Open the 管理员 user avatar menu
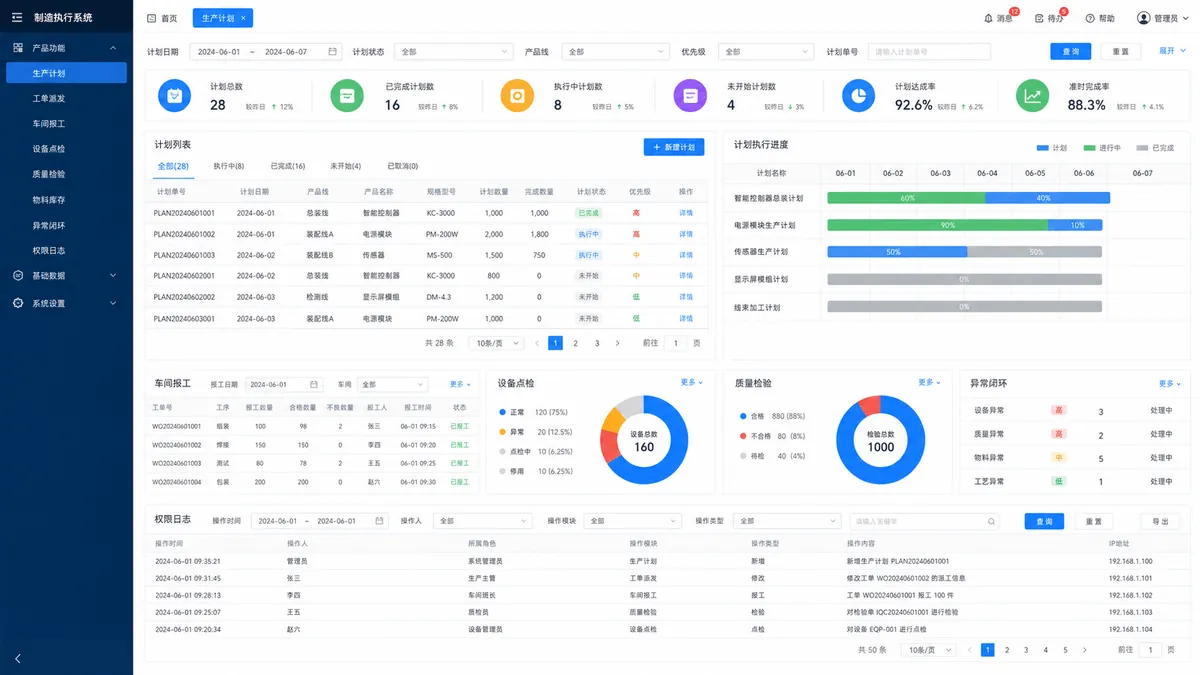Image resolution: width=1200 pixels, height=675 pixels. coord(1144,18)
